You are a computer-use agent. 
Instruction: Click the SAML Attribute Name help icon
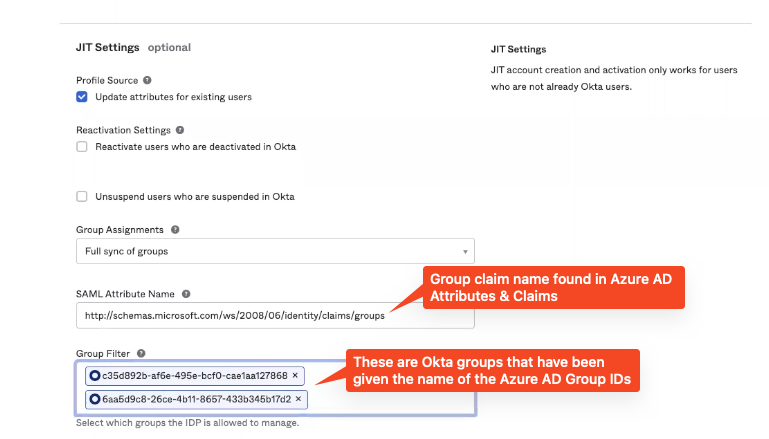pyautogui.click(x=186, y=294)
